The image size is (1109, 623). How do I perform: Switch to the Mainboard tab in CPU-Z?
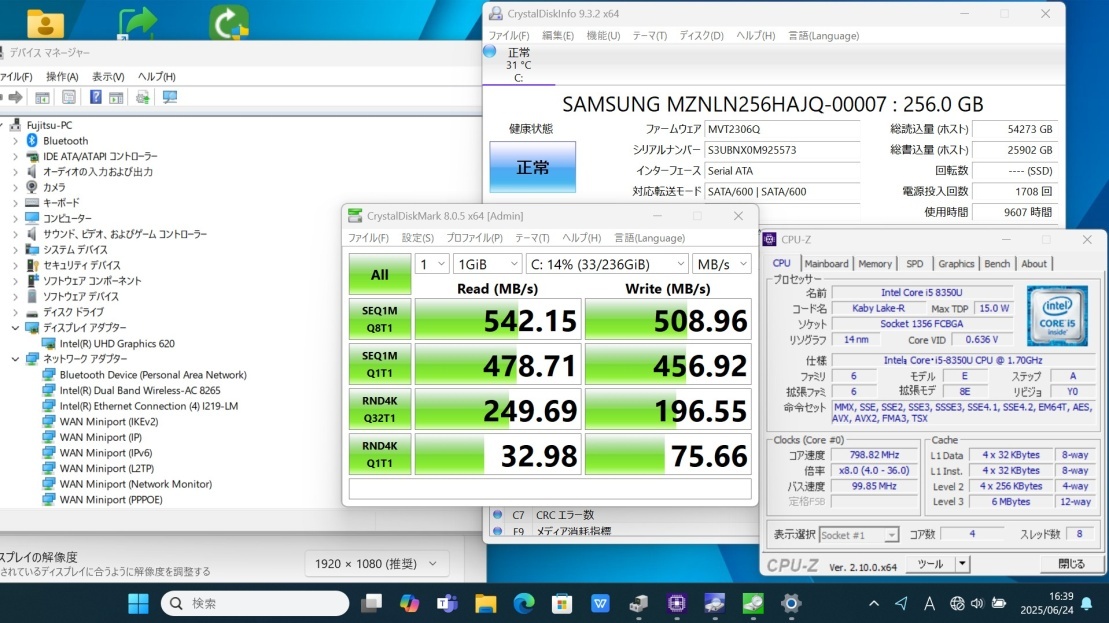[x=826, y=264]
